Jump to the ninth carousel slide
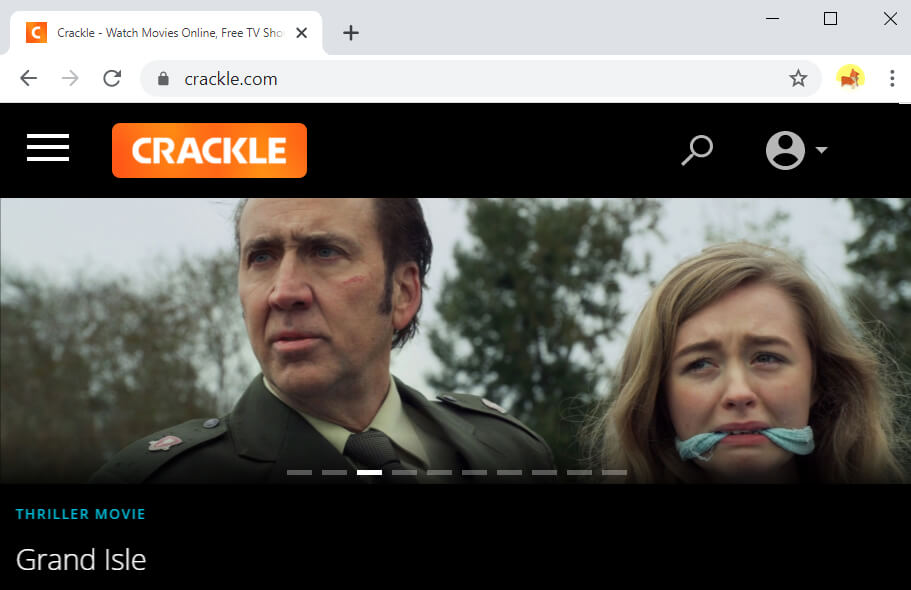This screenshot has width=911, height=590. (579, 473)
